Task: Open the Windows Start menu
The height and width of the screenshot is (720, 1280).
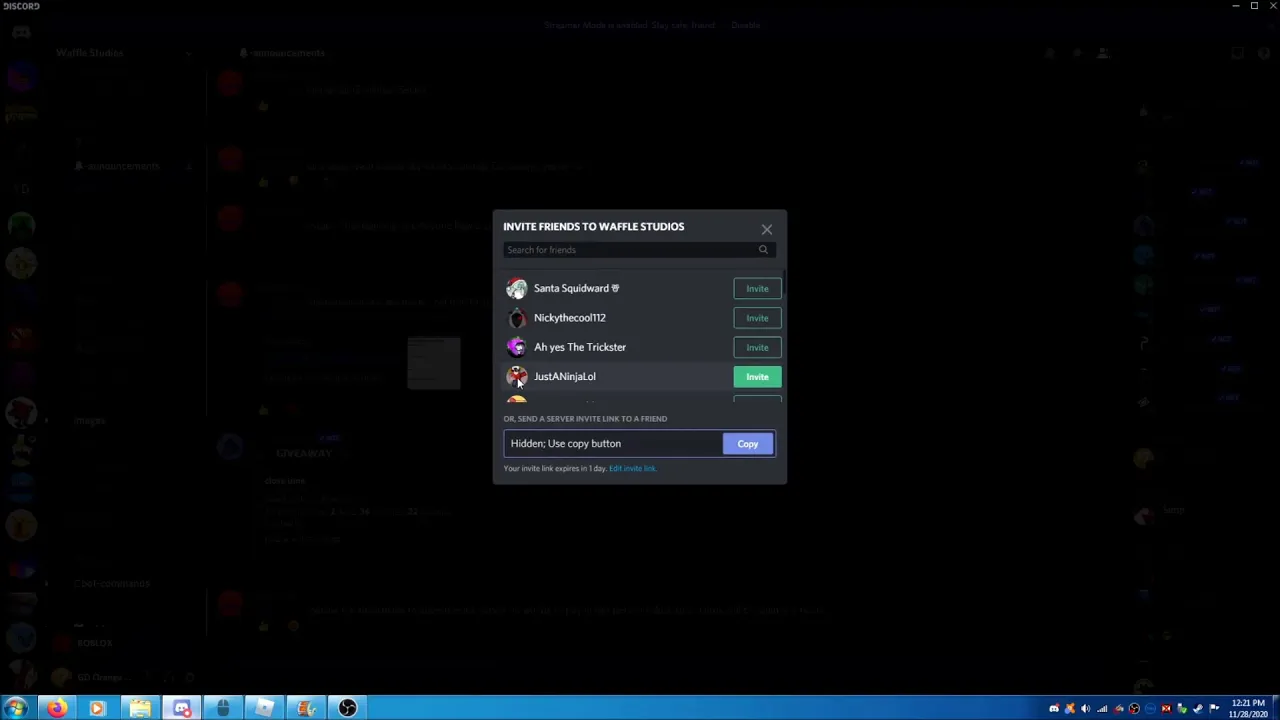Action: coord(16,708)
